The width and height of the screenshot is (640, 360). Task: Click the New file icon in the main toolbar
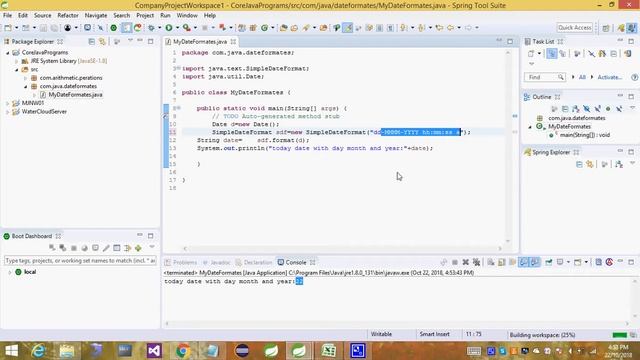pos(8,28)
